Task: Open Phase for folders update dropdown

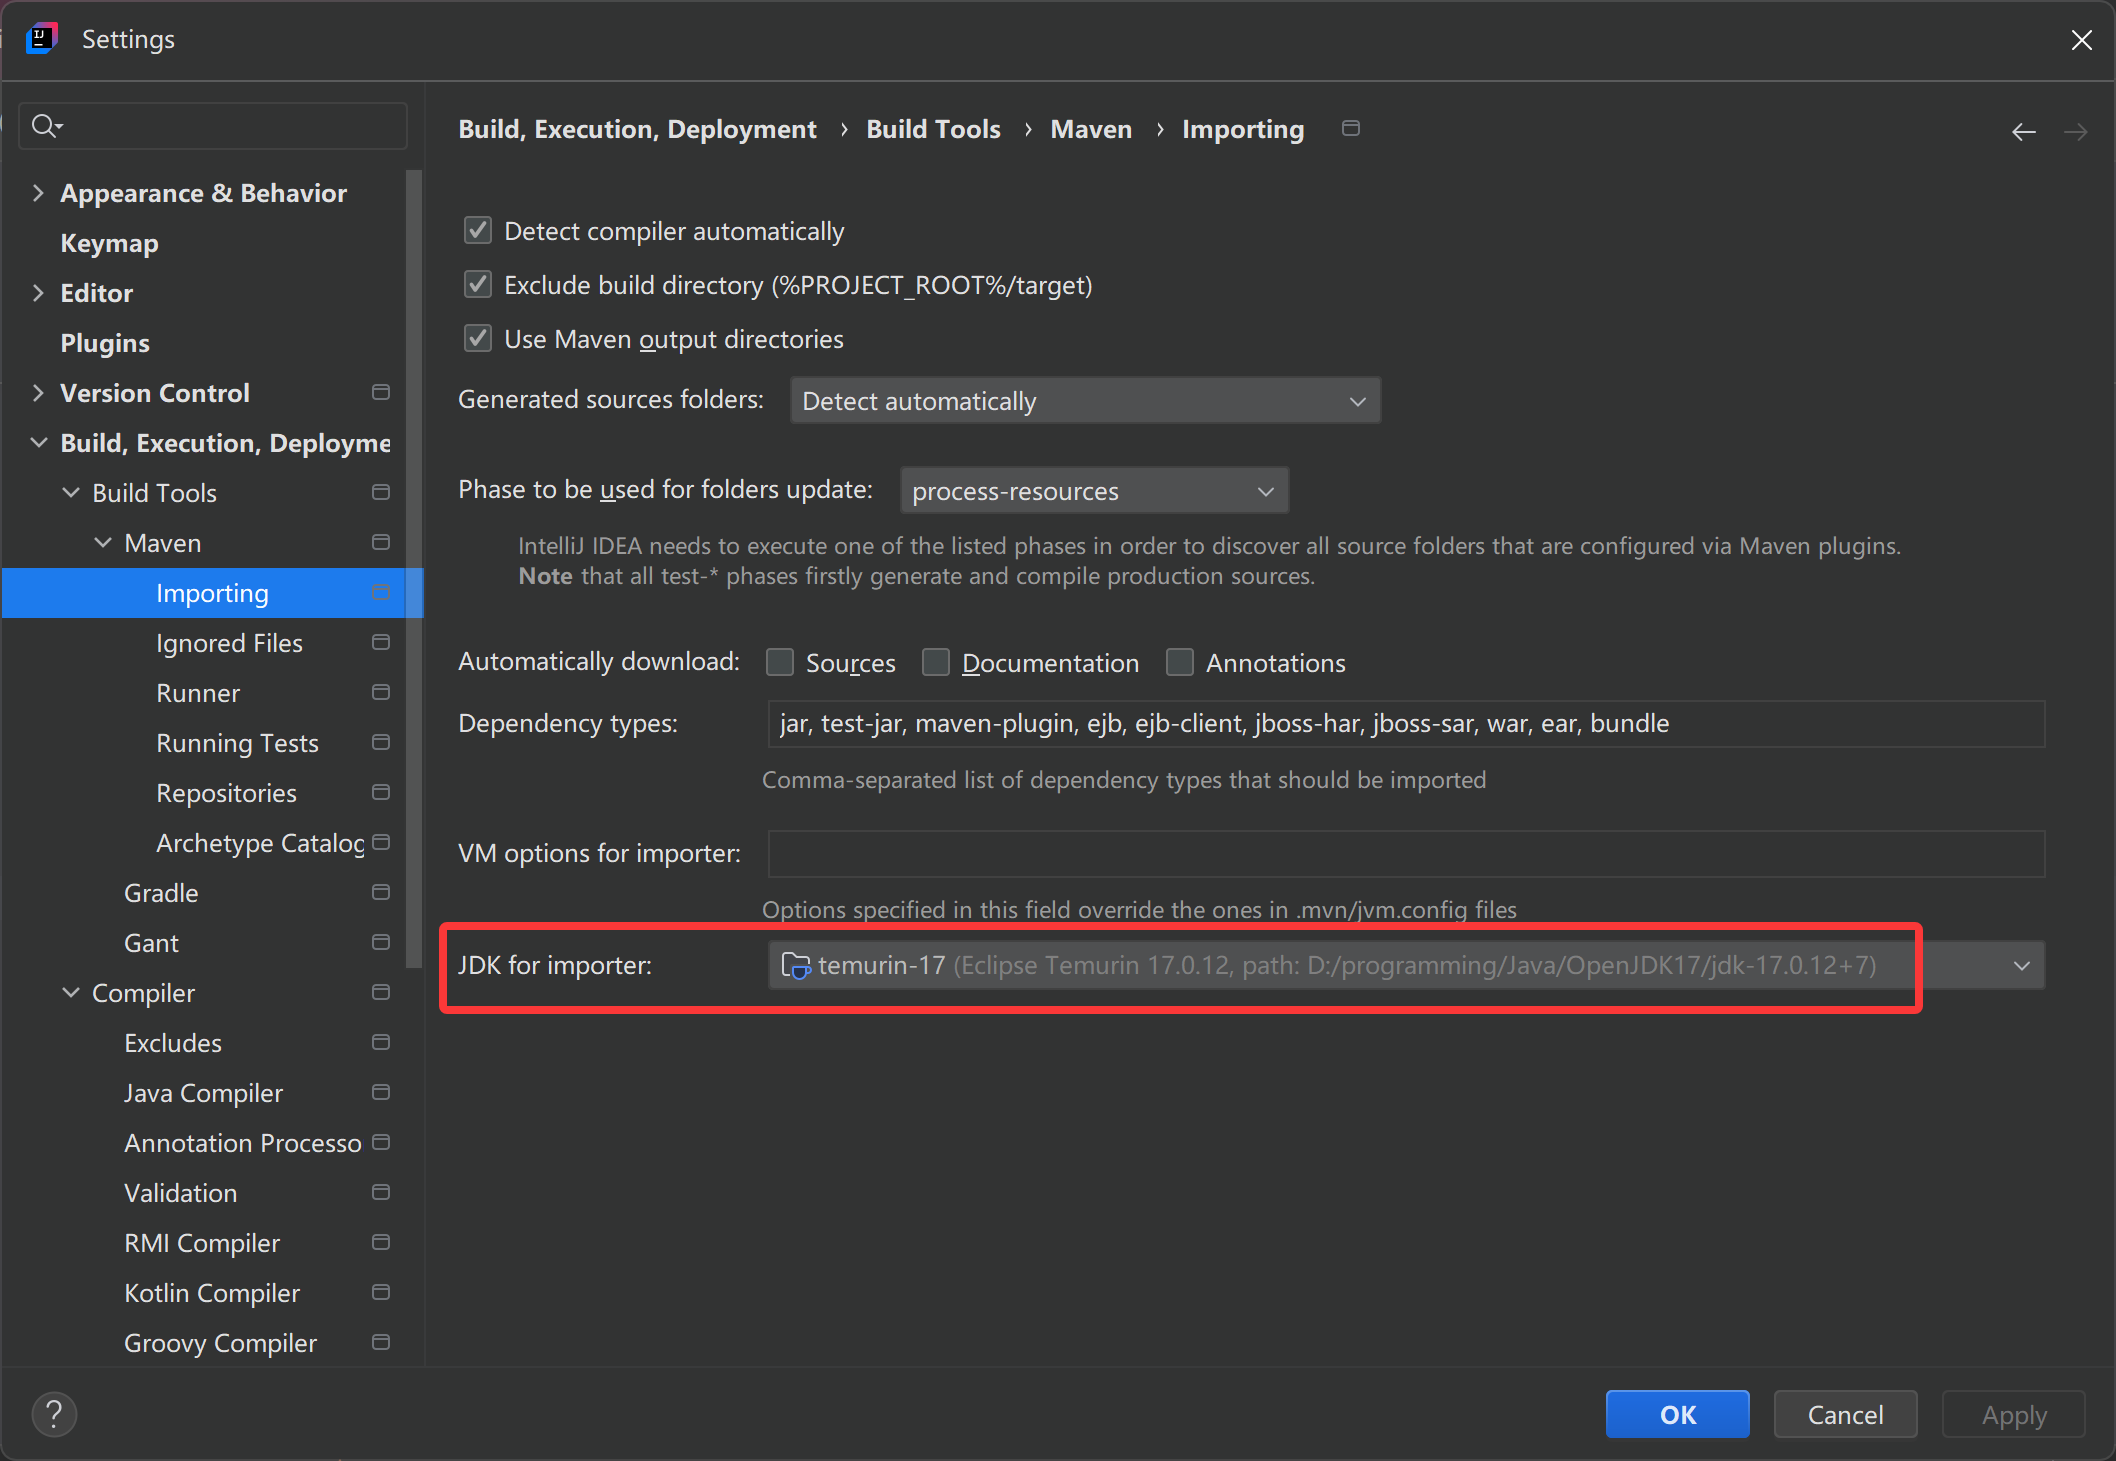Action: tap(1094, 491)
